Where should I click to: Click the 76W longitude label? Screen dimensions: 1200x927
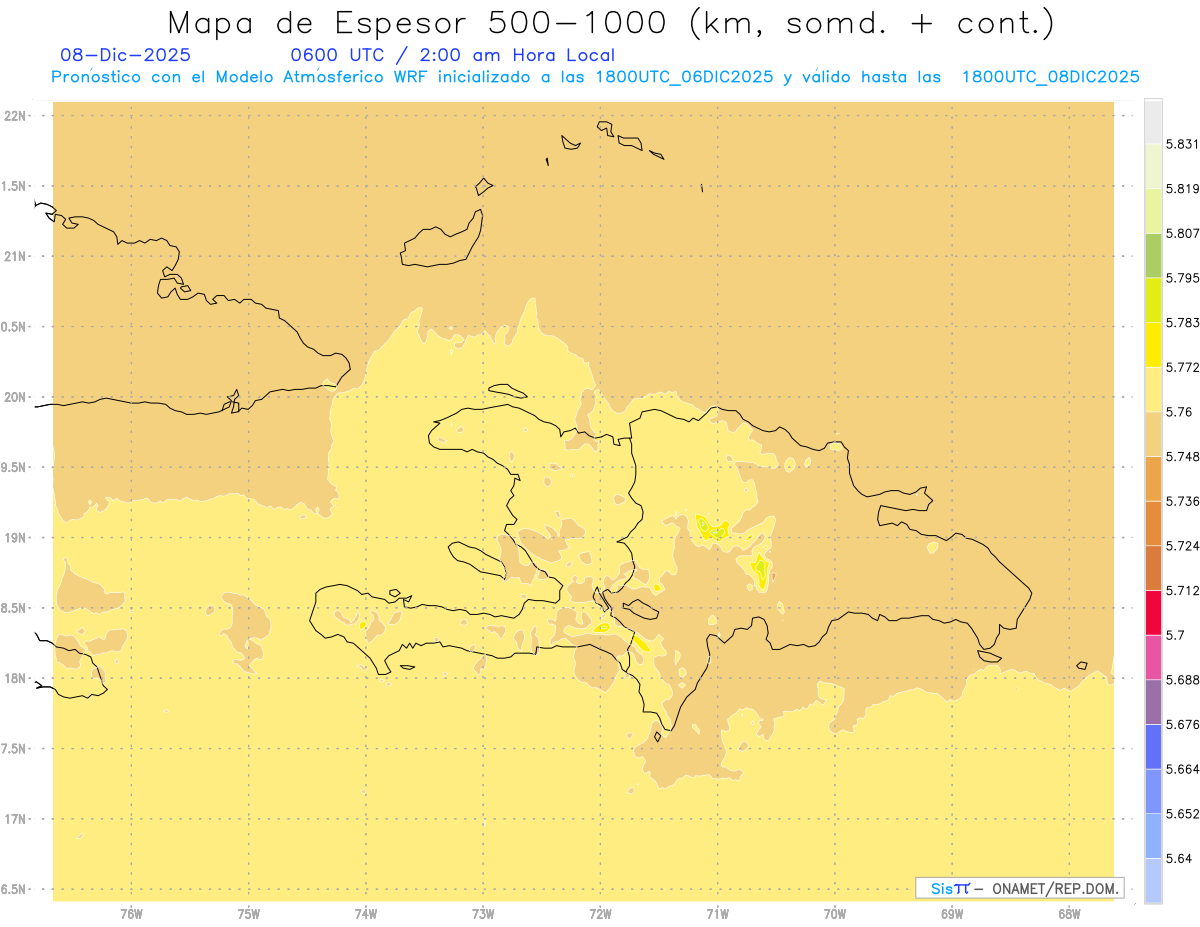click(131, 914)
